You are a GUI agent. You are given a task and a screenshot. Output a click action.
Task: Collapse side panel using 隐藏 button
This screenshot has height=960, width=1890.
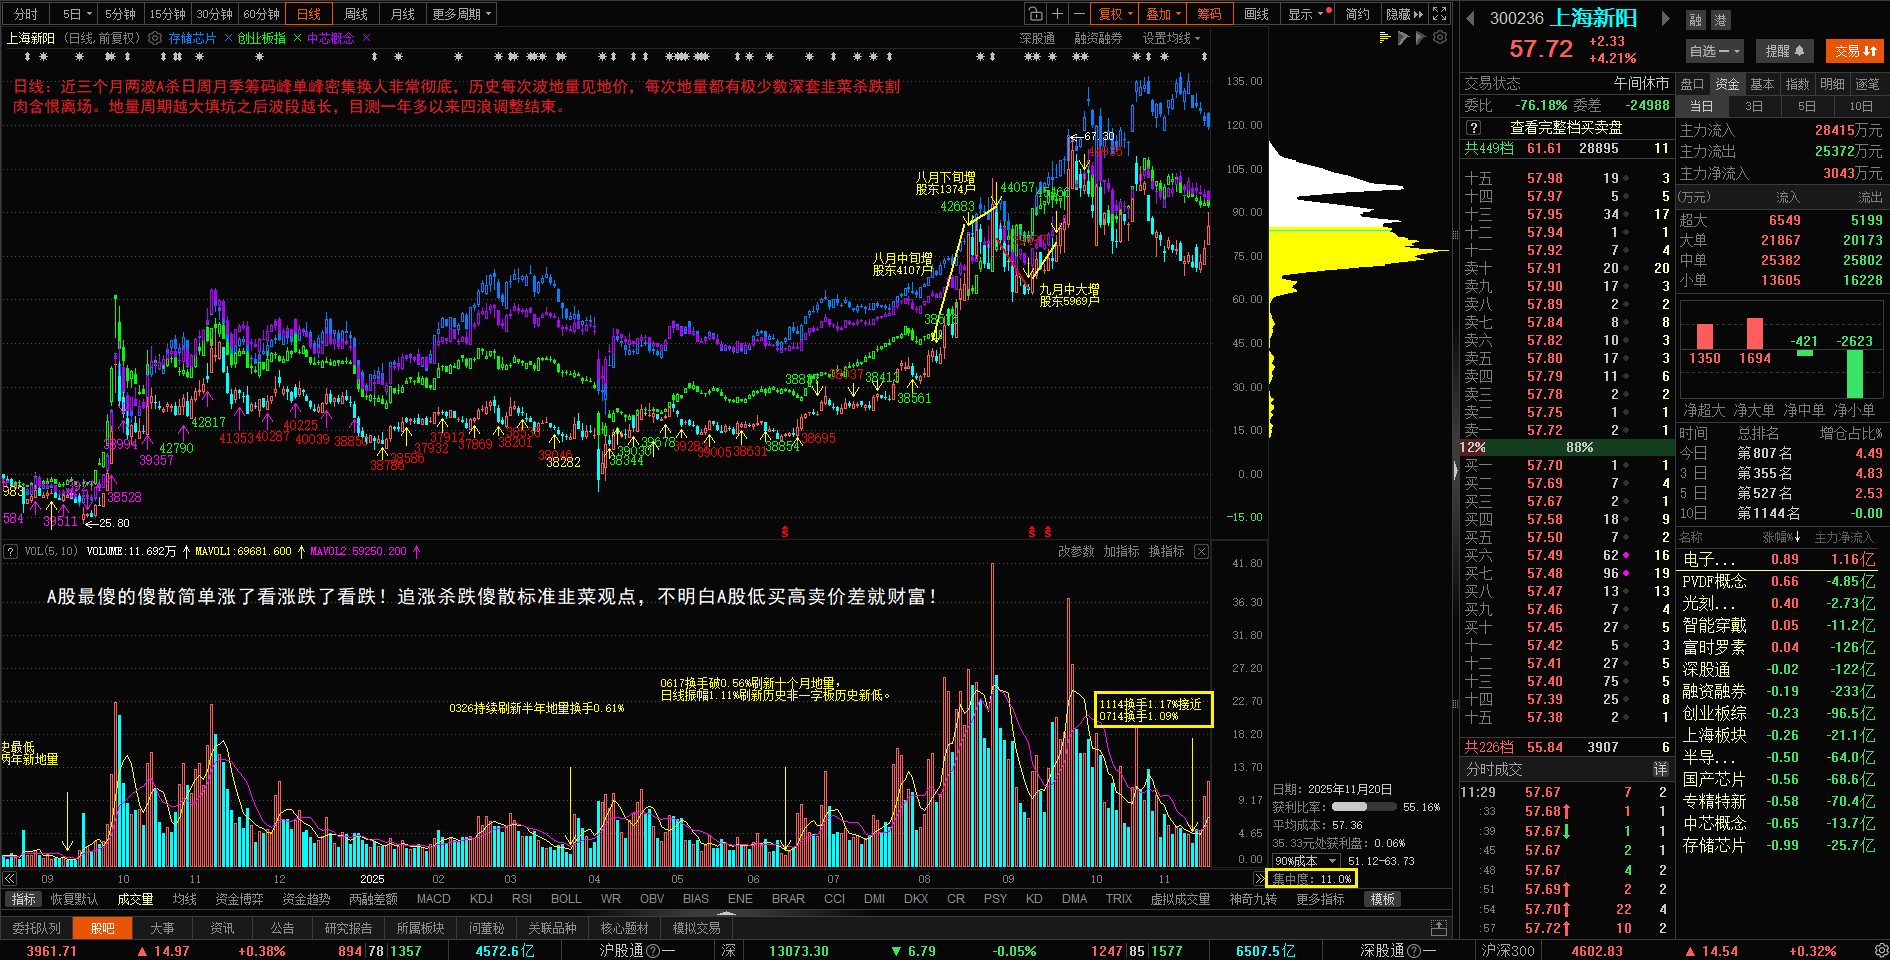1404,14
